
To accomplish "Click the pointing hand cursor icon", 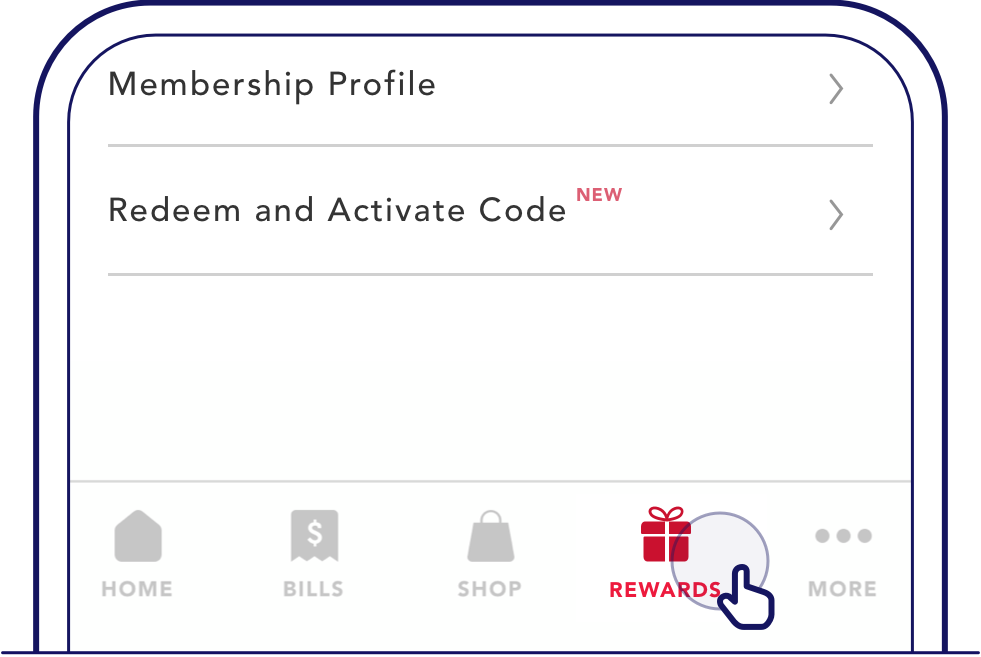I will pos(746,596).
